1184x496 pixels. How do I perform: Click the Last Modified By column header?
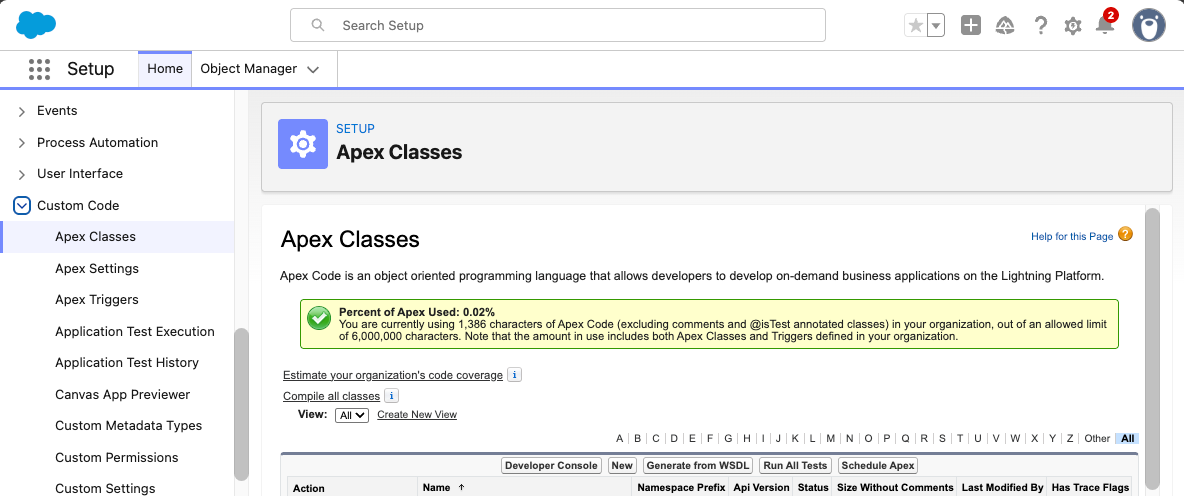1002,488
